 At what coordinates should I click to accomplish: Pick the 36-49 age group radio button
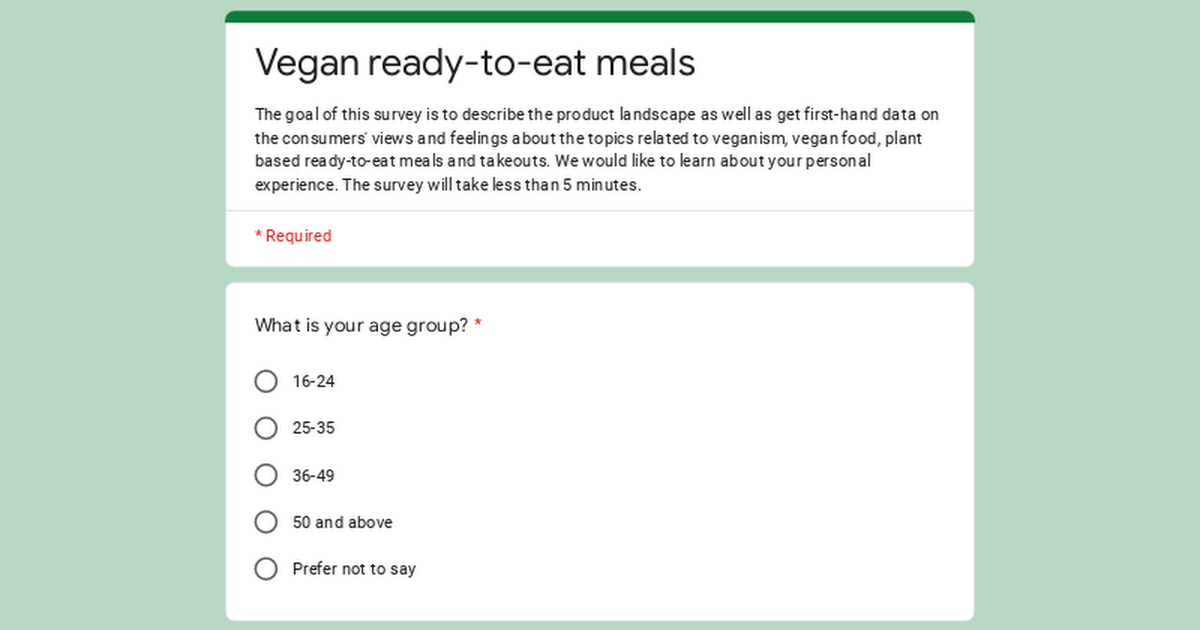coord(266,475)
